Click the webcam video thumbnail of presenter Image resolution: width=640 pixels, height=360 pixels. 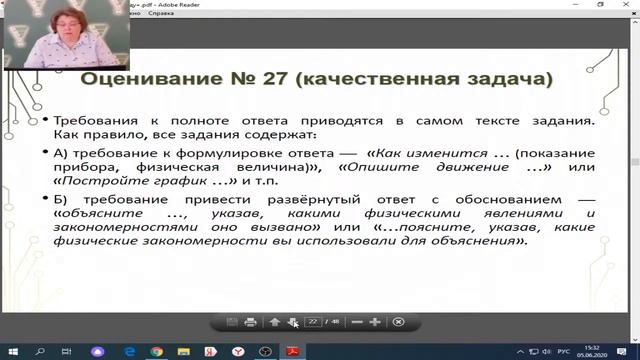click(x=67, y=35)
